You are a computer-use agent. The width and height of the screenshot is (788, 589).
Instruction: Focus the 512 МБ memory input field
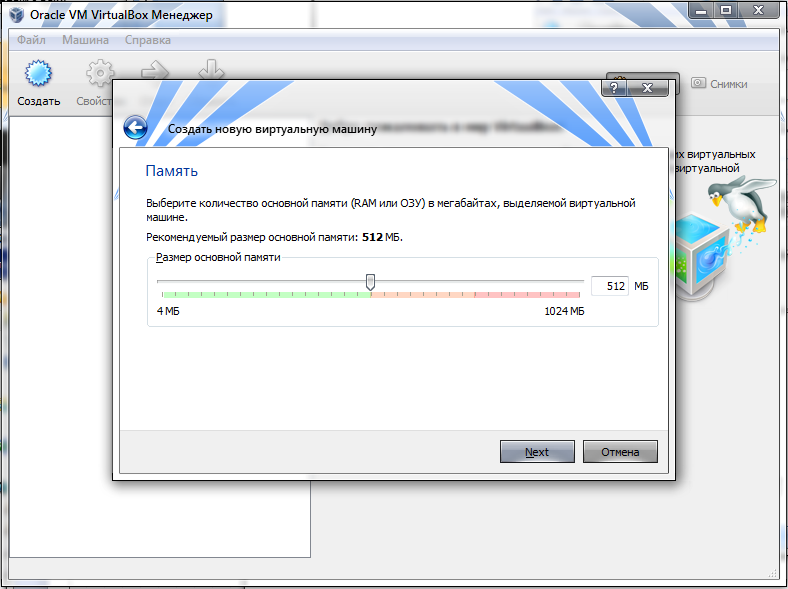[610, 286]
